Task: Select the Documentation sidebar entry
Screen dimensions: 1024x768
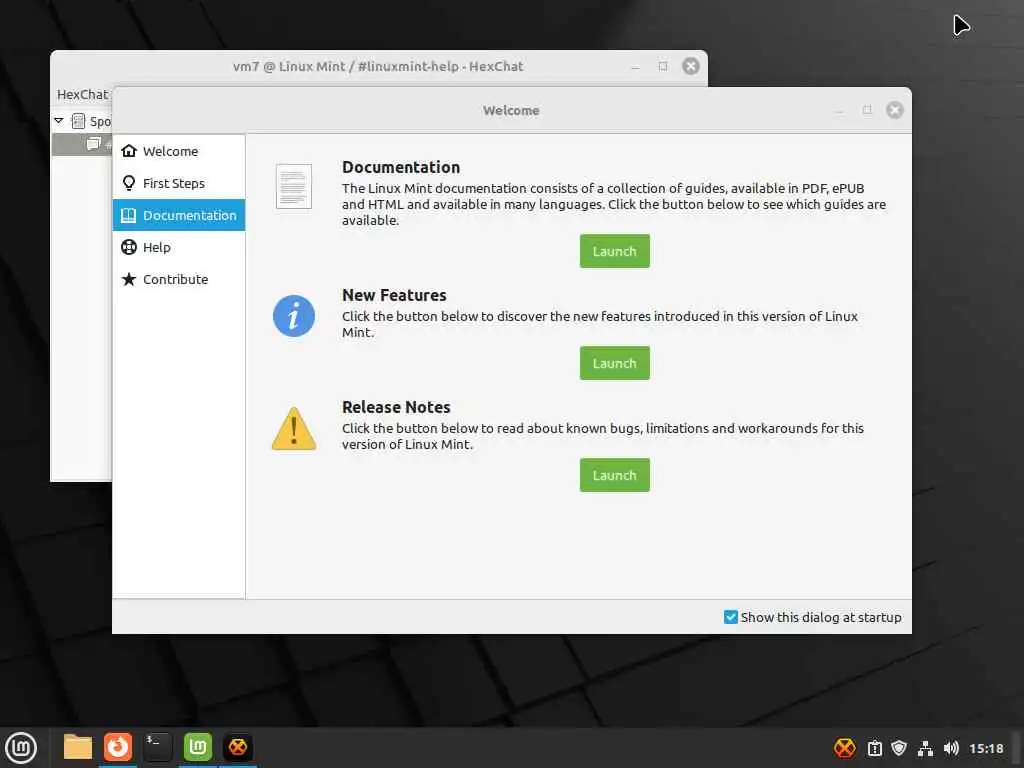Action: click(178, 215)
